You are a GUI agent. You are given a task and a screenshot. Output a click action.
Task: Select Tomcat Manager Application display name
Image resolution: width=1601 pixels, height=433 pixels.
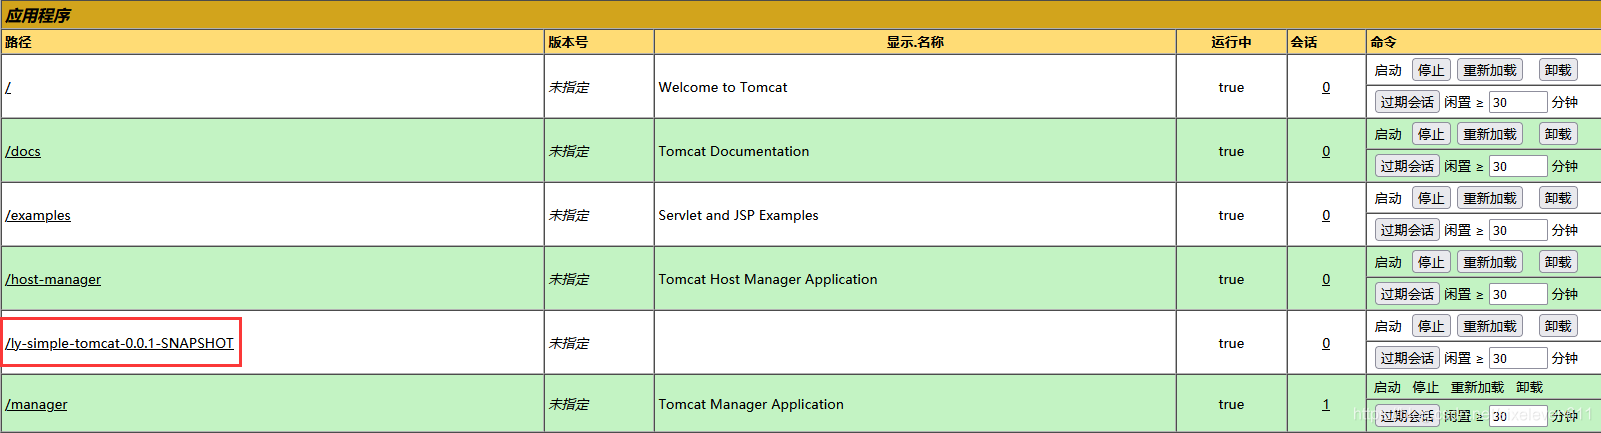click(x=751, y=404)
